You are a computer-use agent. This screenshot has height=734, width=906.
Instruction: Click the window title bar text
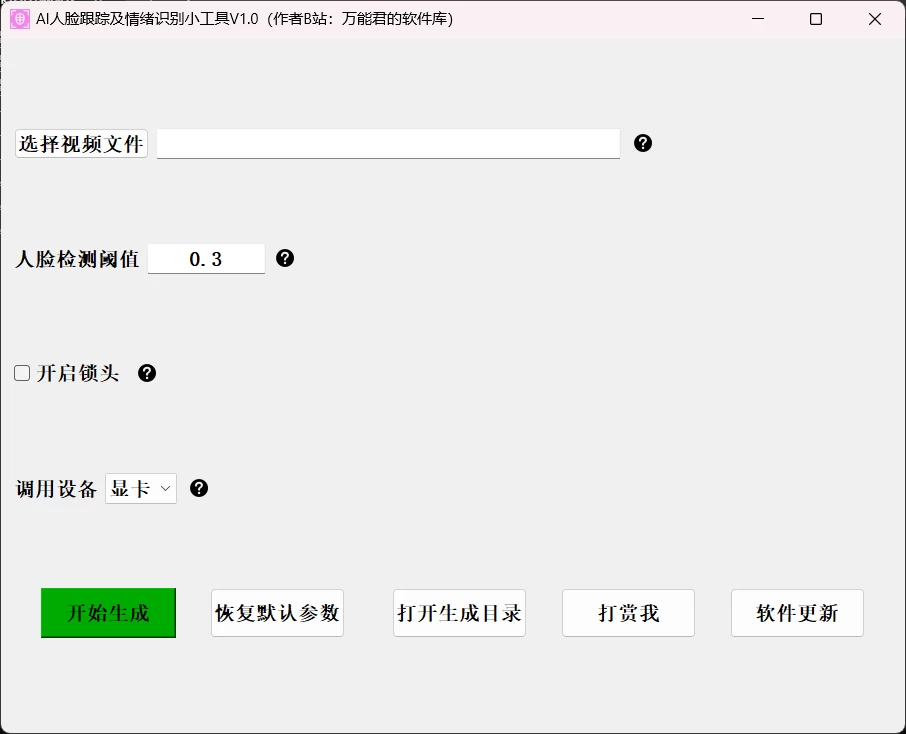[x=243, y=19]
